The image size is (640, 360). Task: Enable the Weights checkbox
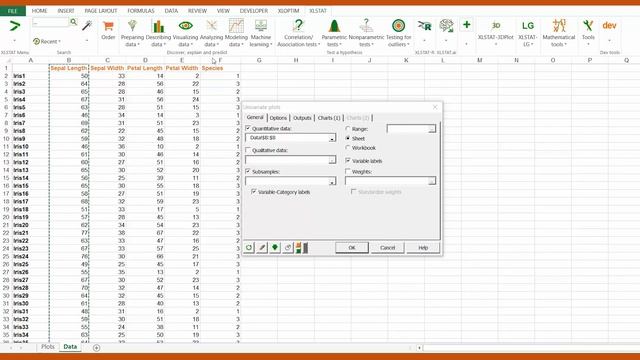[x=348, y=171]
